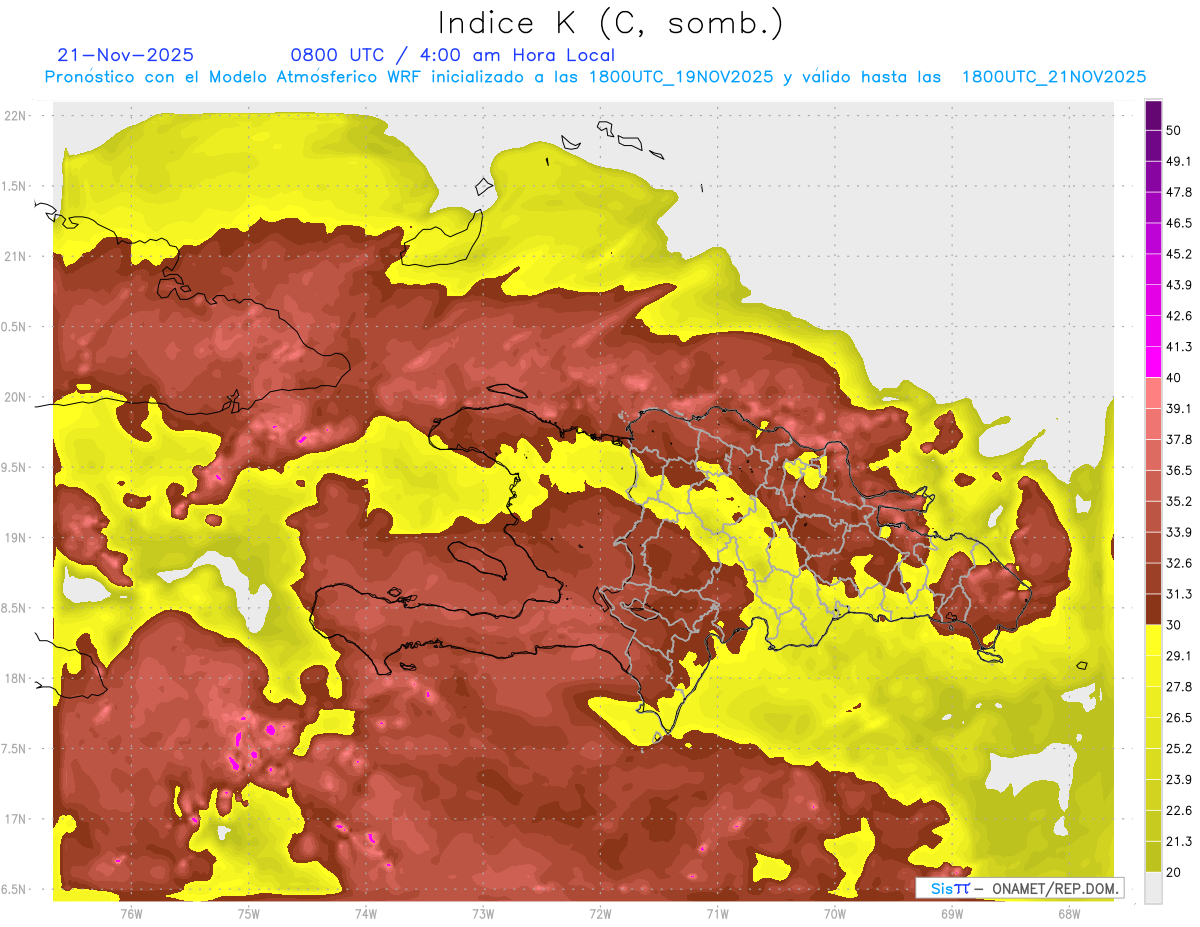Click colorbar label '30'

(x=1174, y=625)
